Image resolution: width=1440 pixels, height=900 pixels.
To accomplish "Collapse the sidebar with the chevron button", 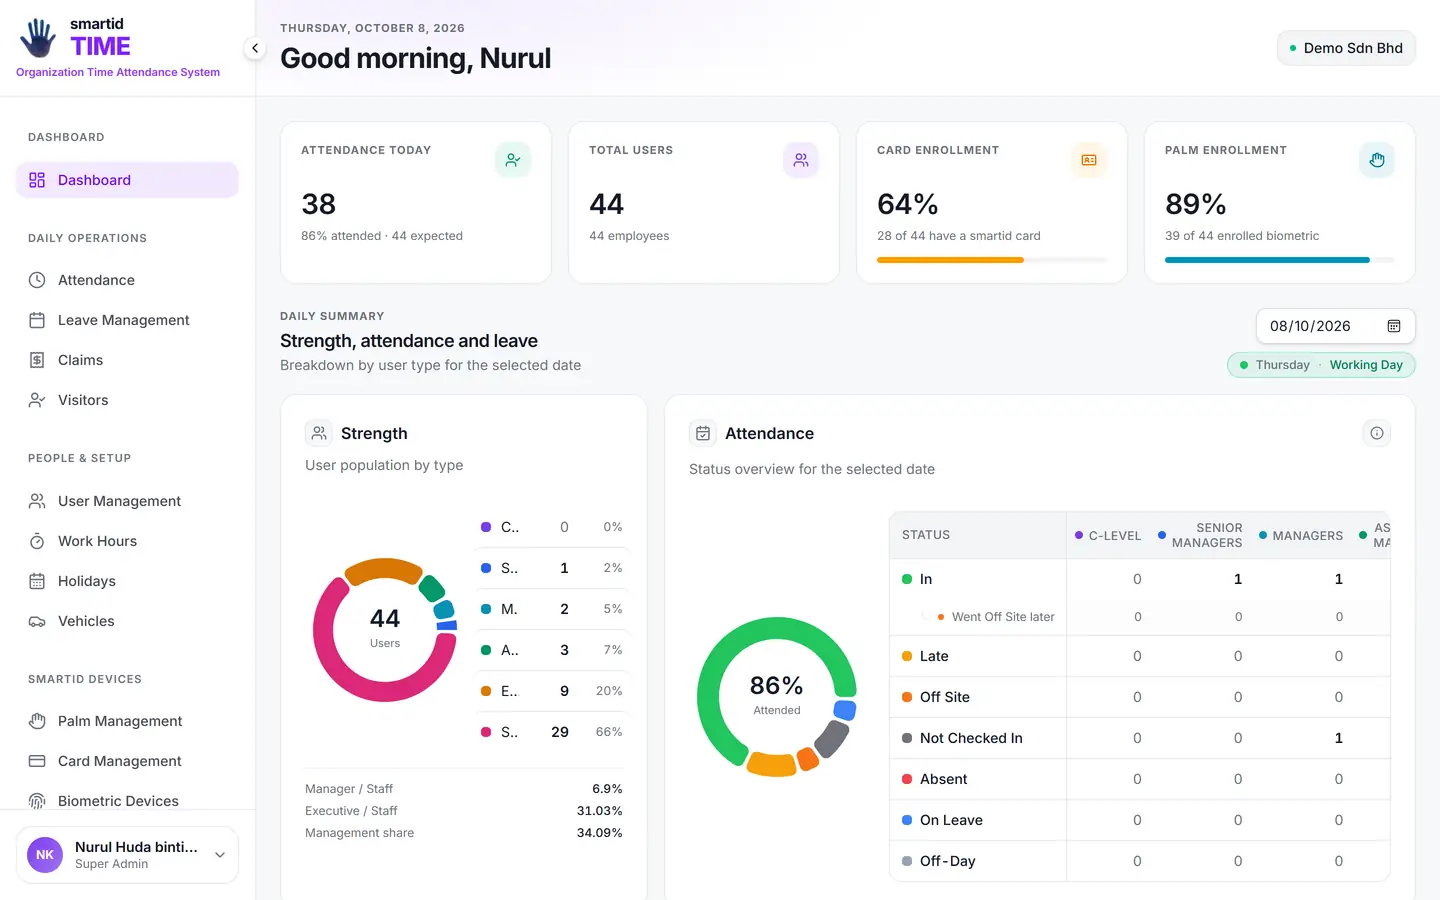I will pos(255,48).
